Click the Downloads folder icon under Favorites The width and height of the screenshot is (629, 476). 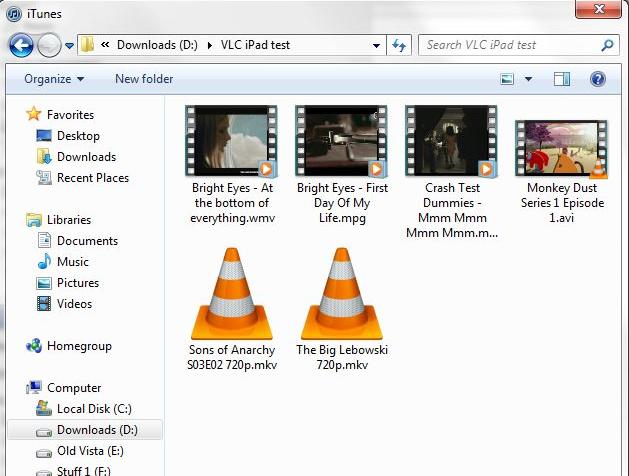(44, 156)
